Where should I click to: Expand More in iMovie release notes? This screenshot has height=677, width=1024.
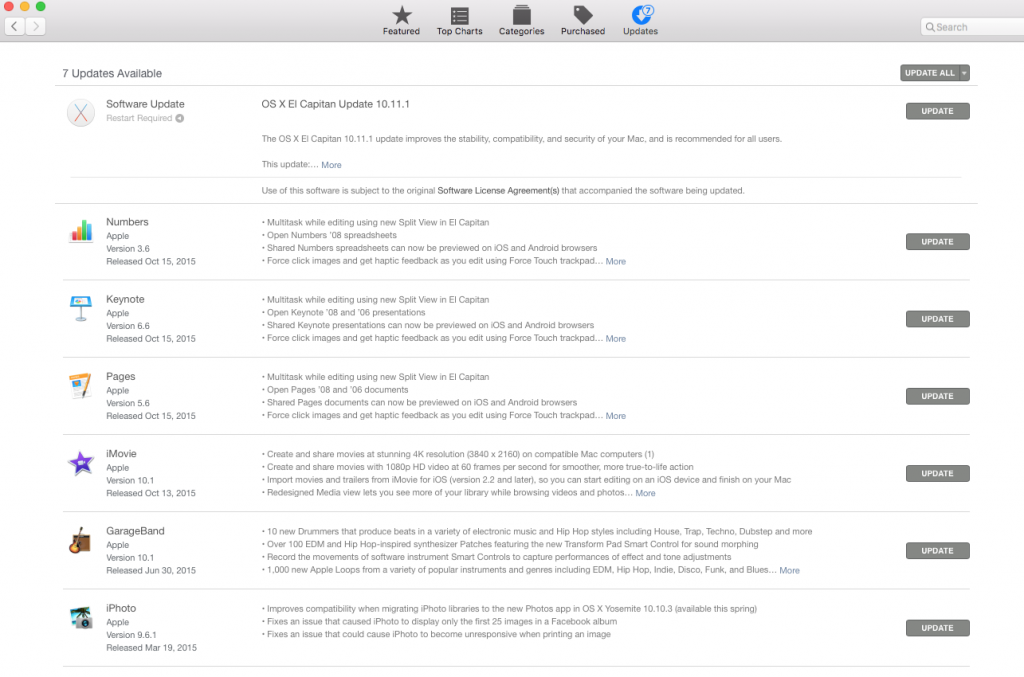[x=645, y=493]
